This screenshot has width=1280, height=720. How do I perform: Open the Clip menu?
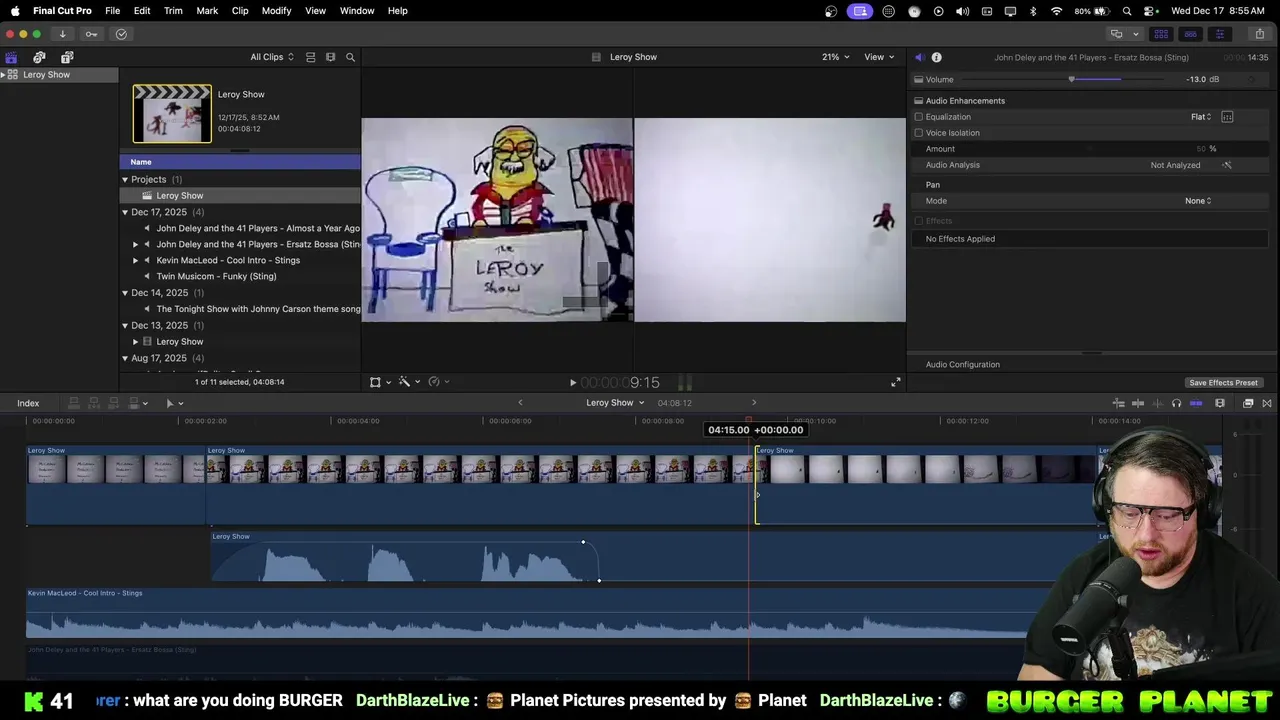(240, 11)
